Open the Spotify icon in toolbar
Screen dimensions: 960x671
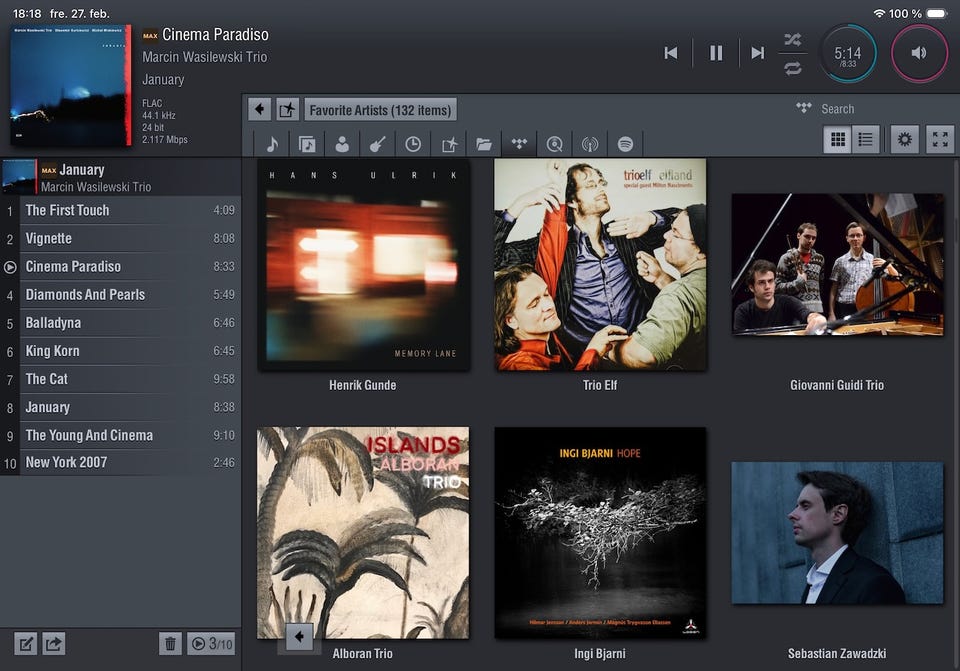click(625, 144)
